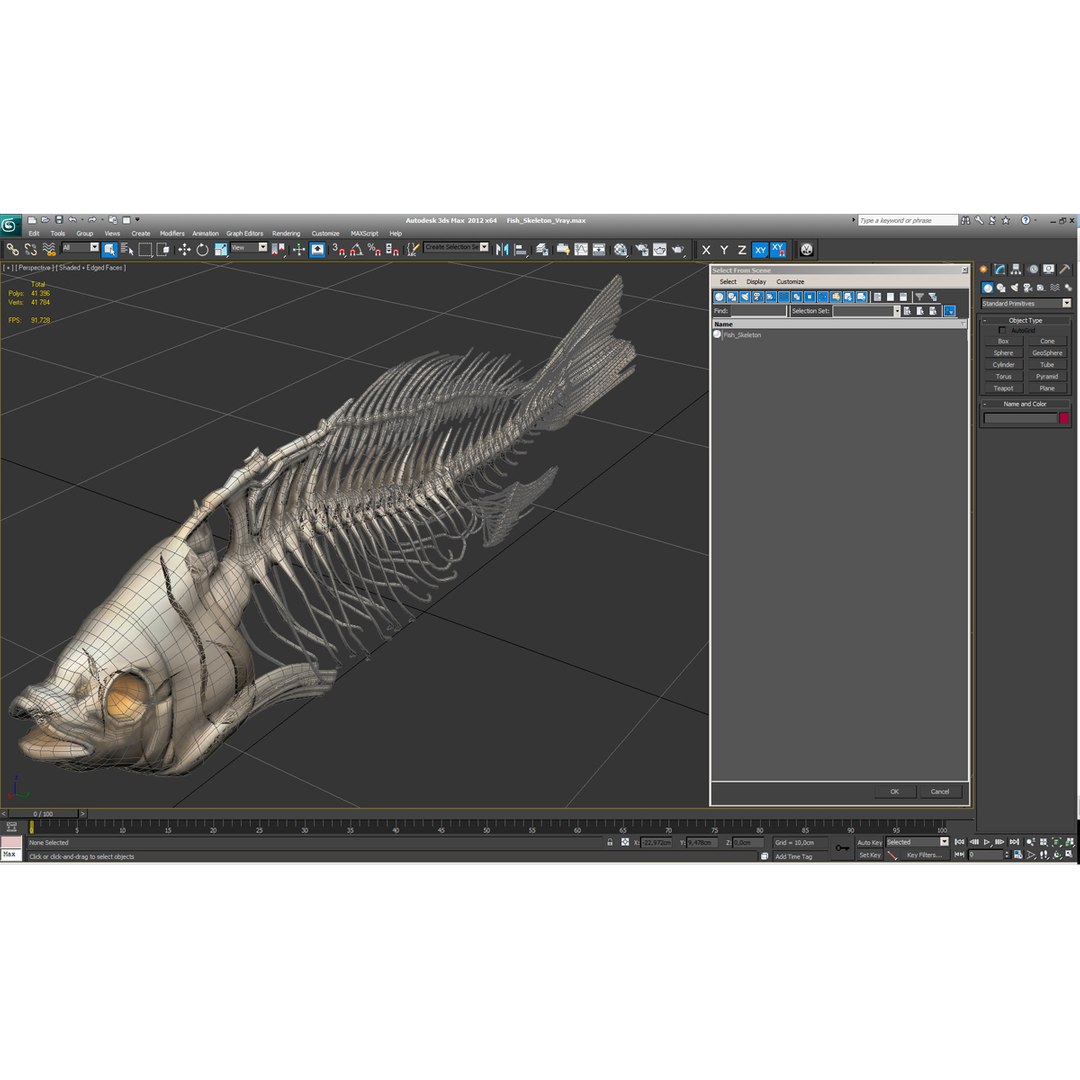Open the Modify panel tab icon
Screen dimensions: 1080x1080
pyautogui.click(x=999, y=269)
